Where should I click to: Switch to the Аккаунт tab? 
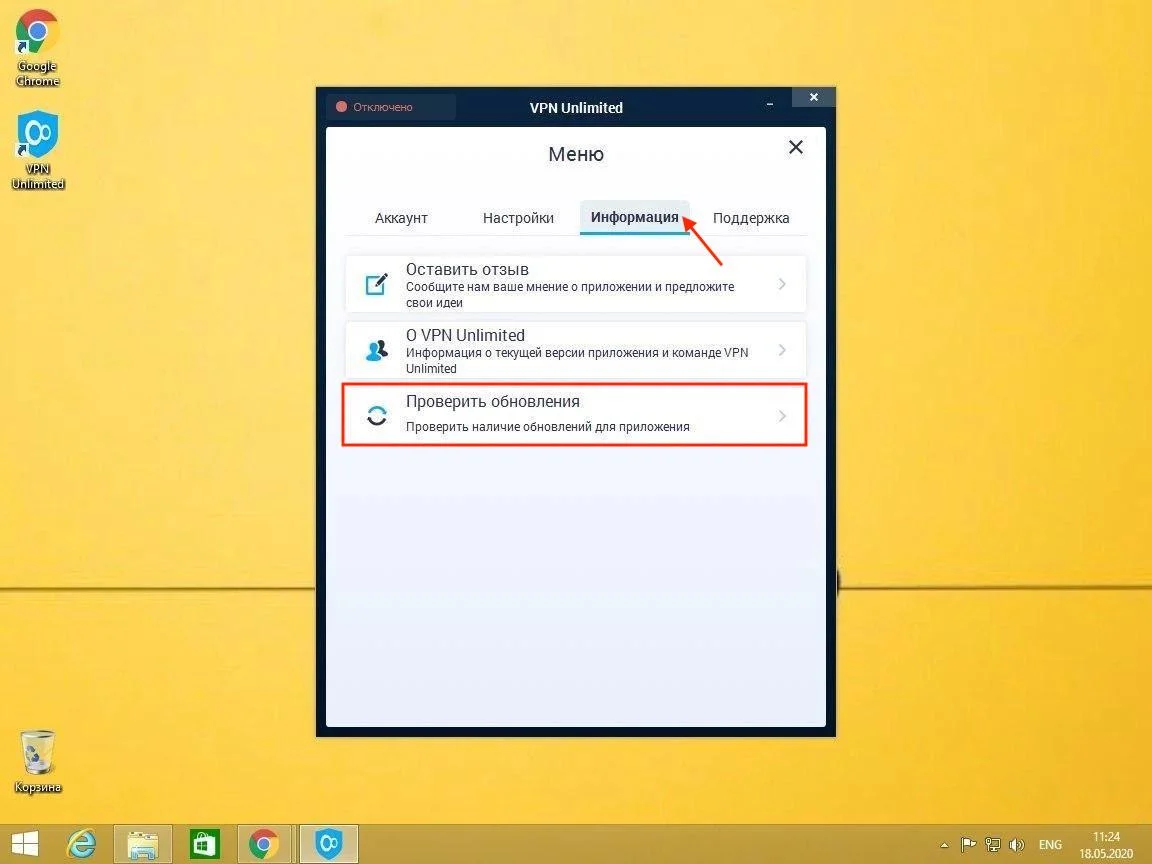[401, 218]
